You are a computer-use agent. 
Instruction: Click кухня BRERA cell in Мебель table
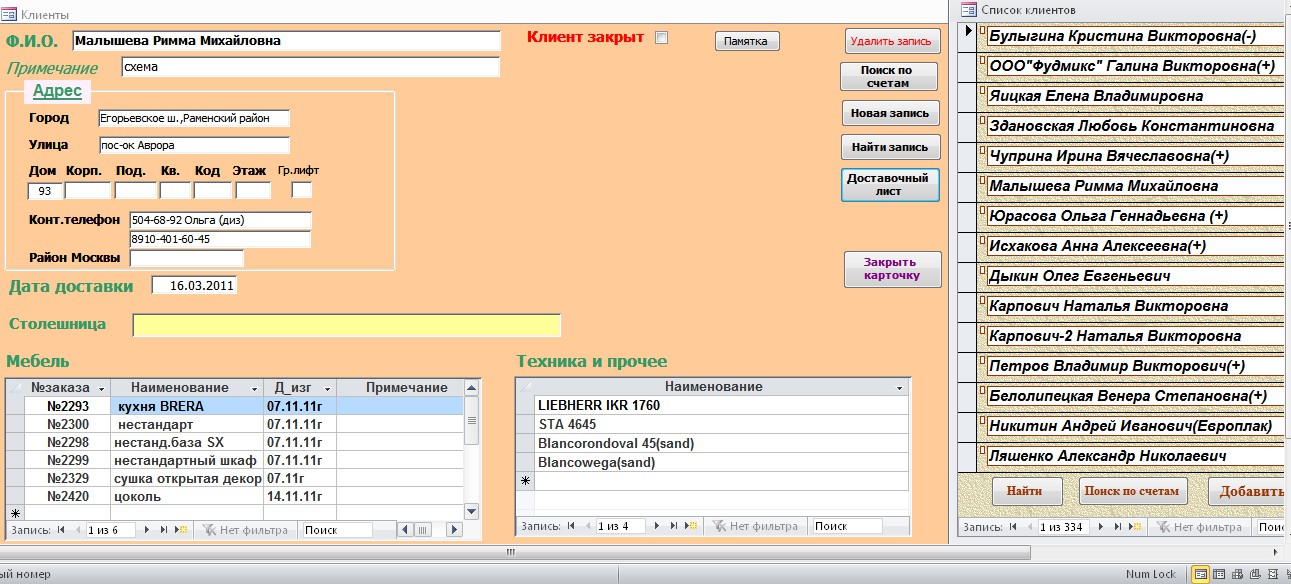tap(187, 406)
